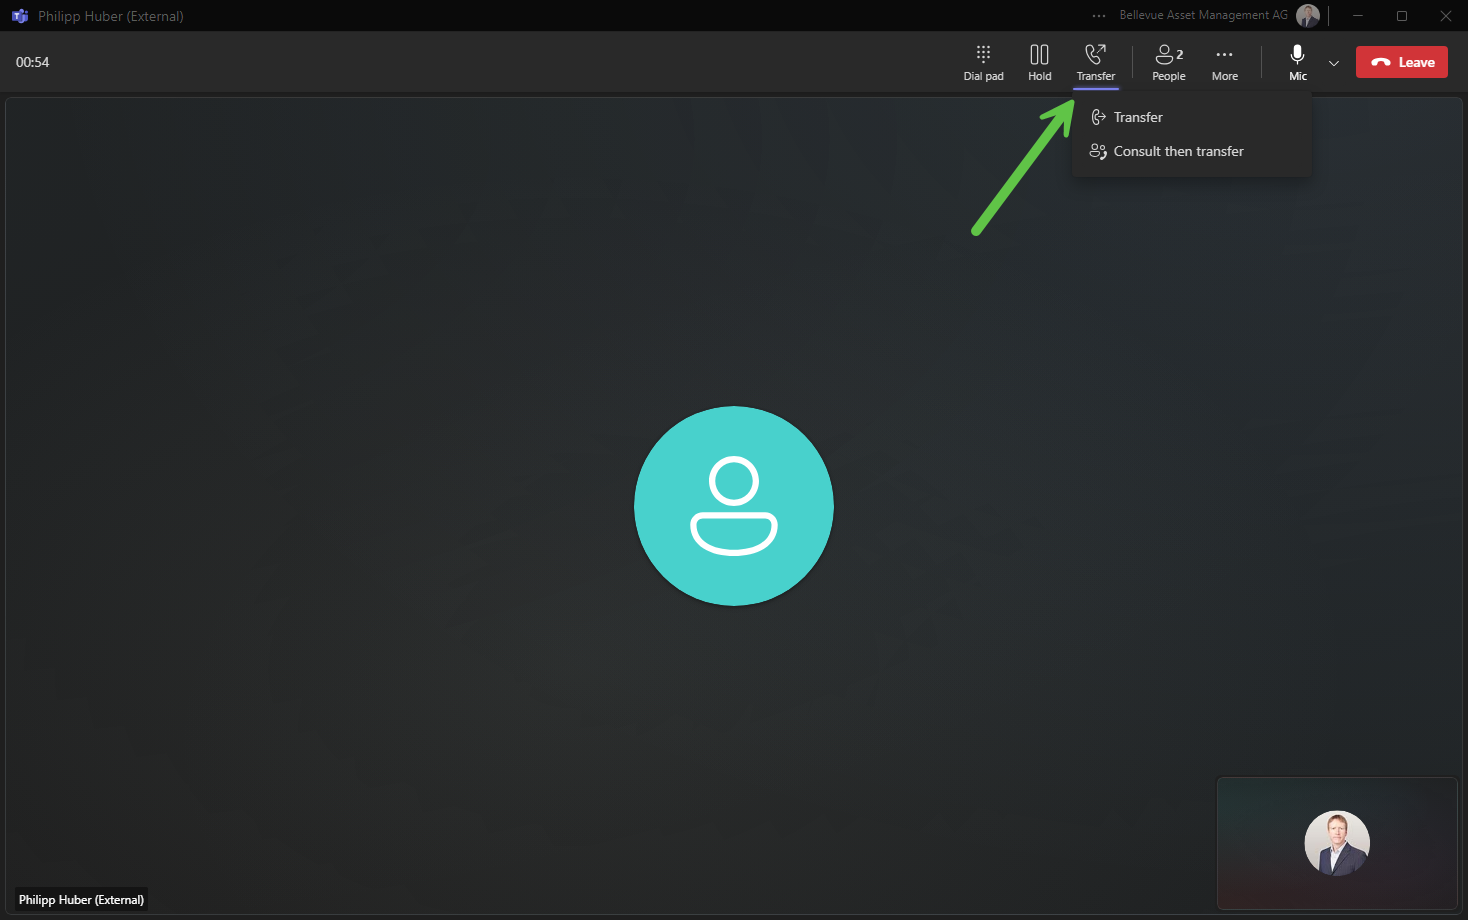This screenshot has height=920, width=1468.
Task: Maximize the call window
Action: 1402,16
